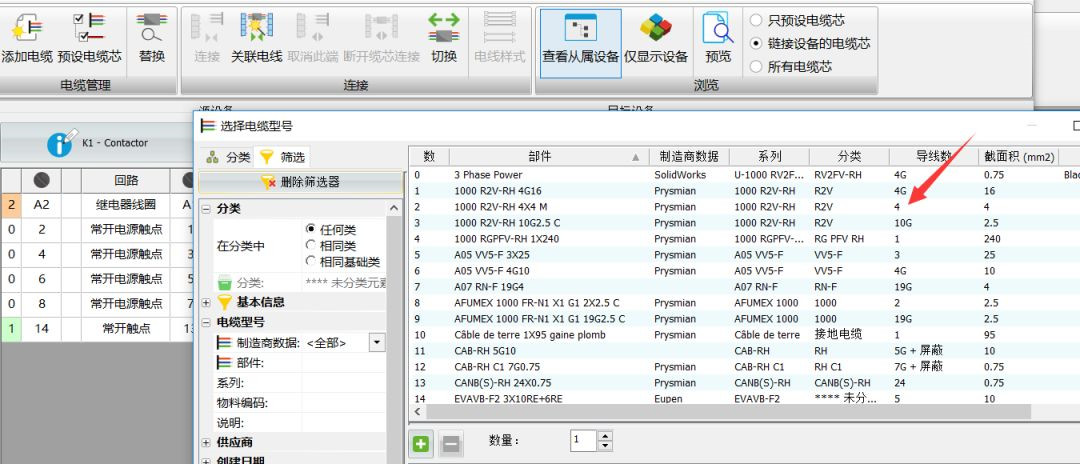Choose the 相同类 radio option

pyautogui.click(x=311, y=245)
